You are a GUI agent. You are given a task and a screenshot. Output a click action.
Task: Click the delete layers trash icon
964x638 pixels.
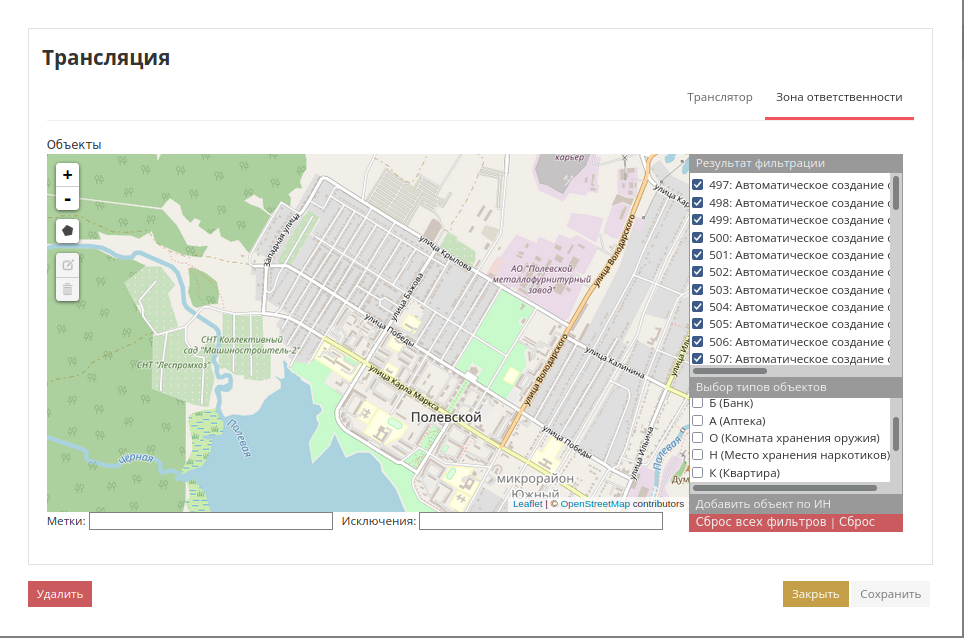[68, 289]
